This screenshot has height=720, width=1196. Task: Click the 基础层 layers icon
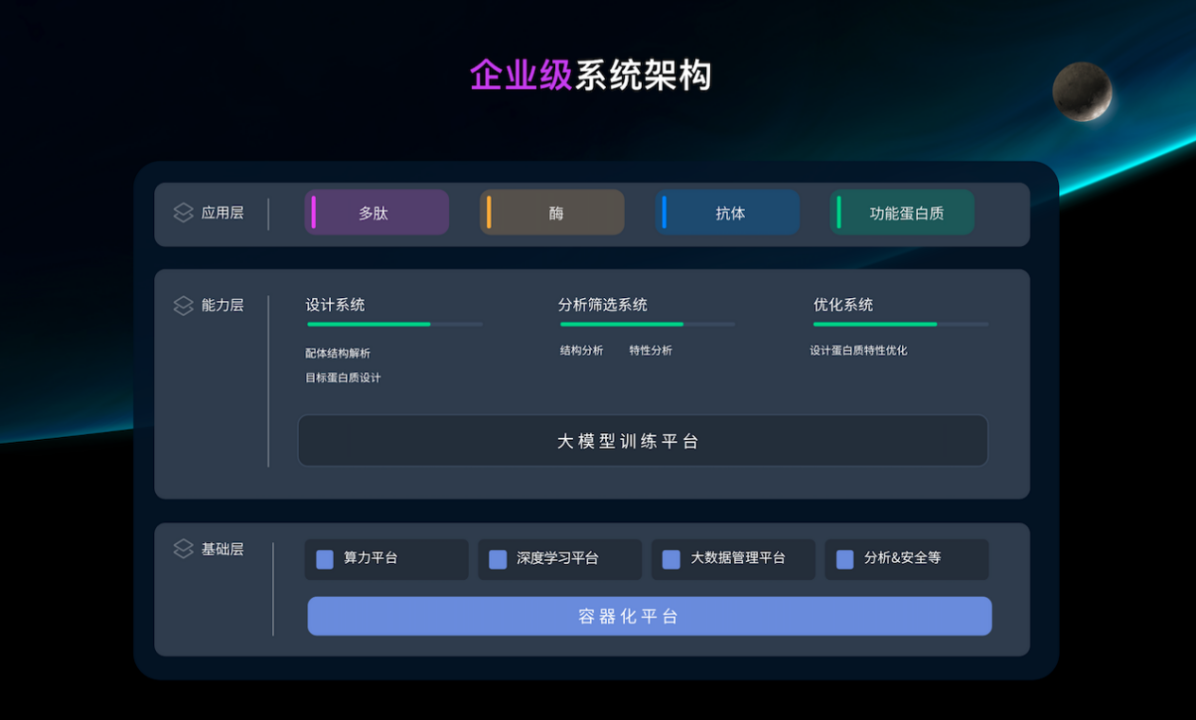click(183, 549)
